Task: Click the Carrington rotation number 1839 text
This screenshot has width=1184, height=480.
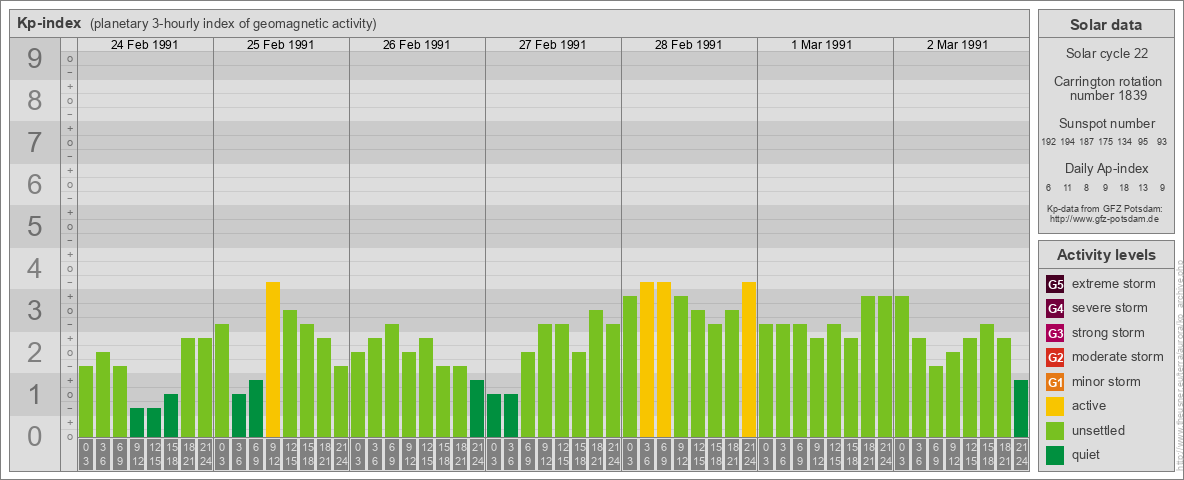Action: coord(1106,88)
